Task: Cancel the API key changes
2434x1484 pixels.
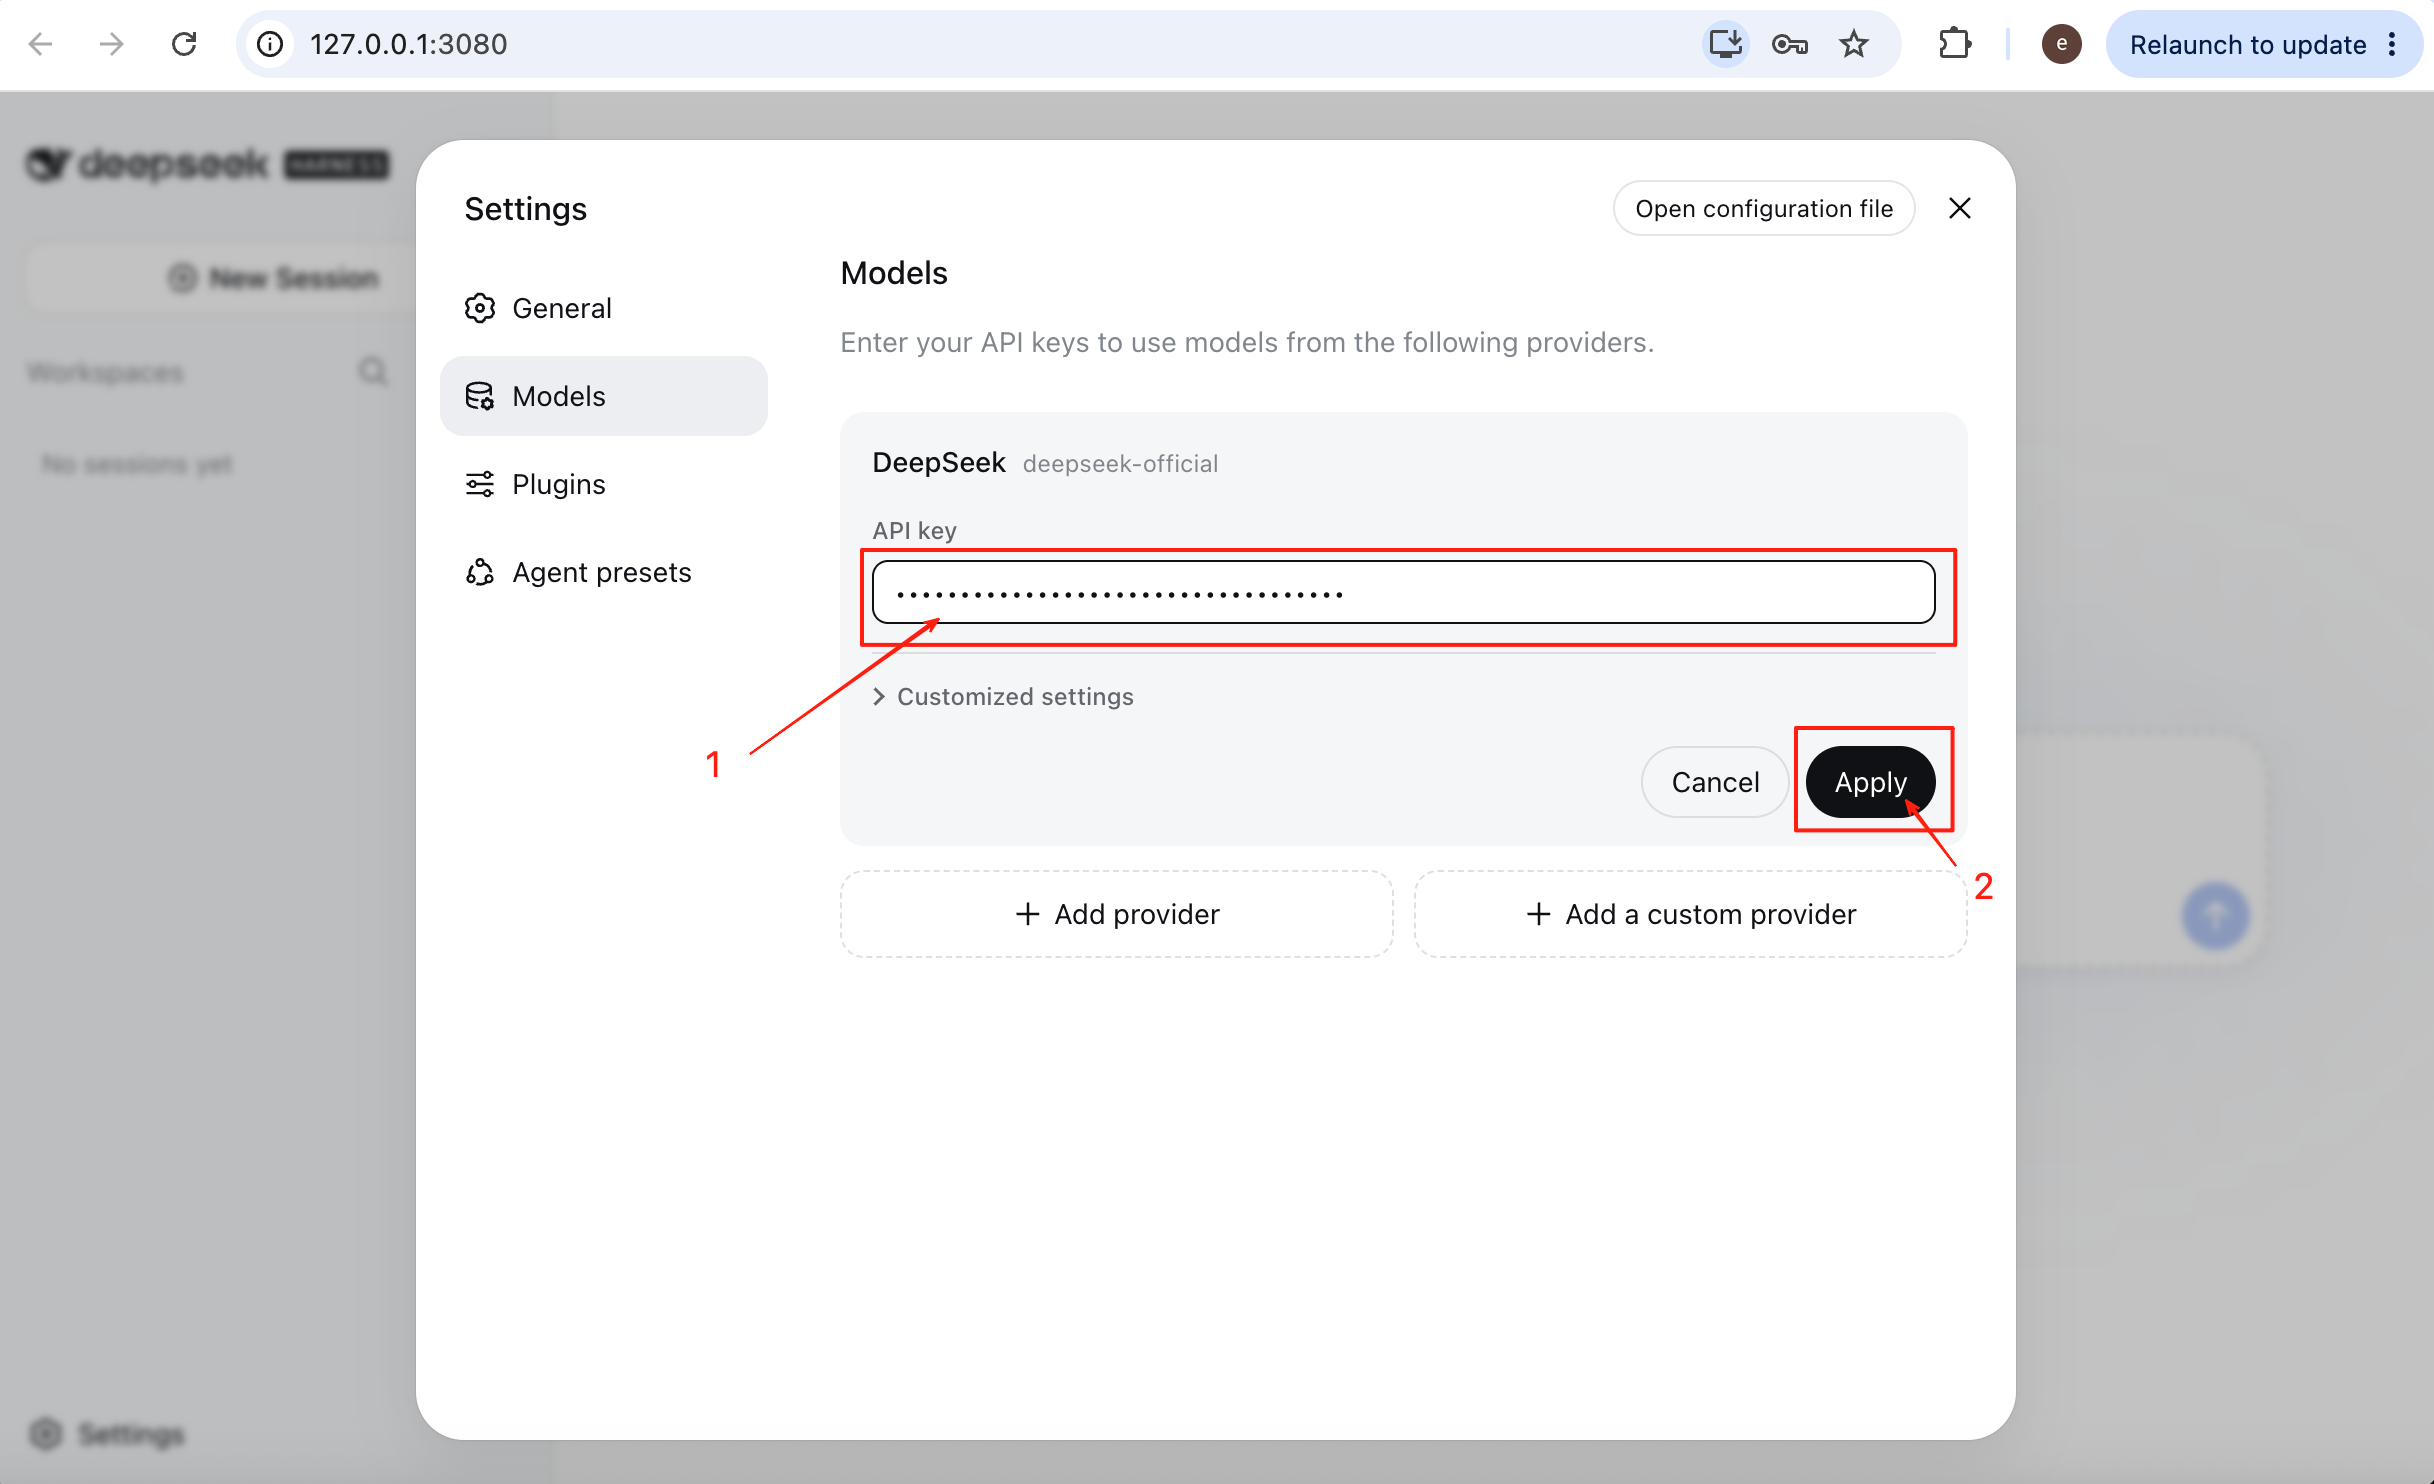Action: click(x=1715, y=782)
